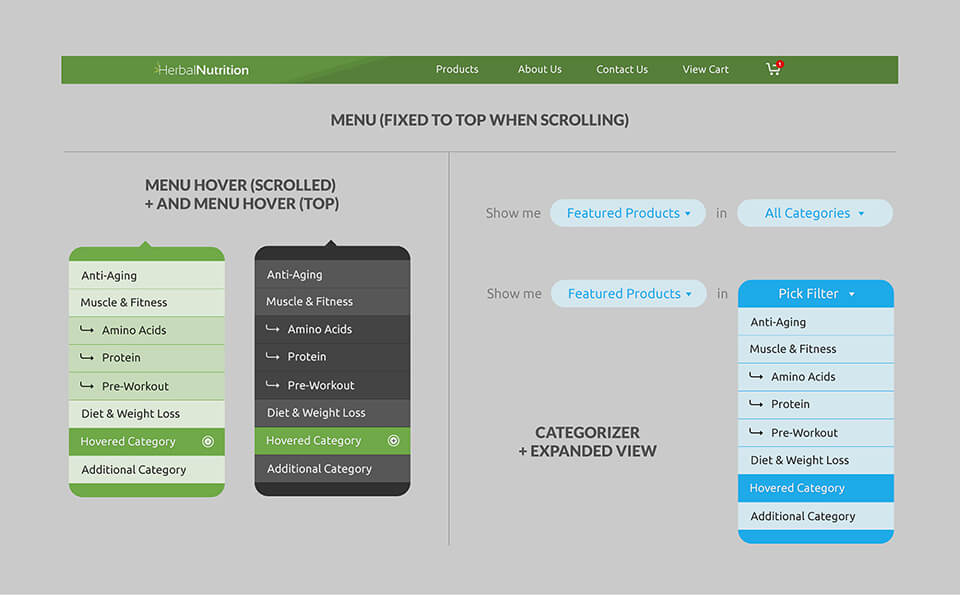The height and width of the screenshot is (595, 960).
Task: Select Muscle & Fitness in light green menu
Action: [x=124, y=303]
